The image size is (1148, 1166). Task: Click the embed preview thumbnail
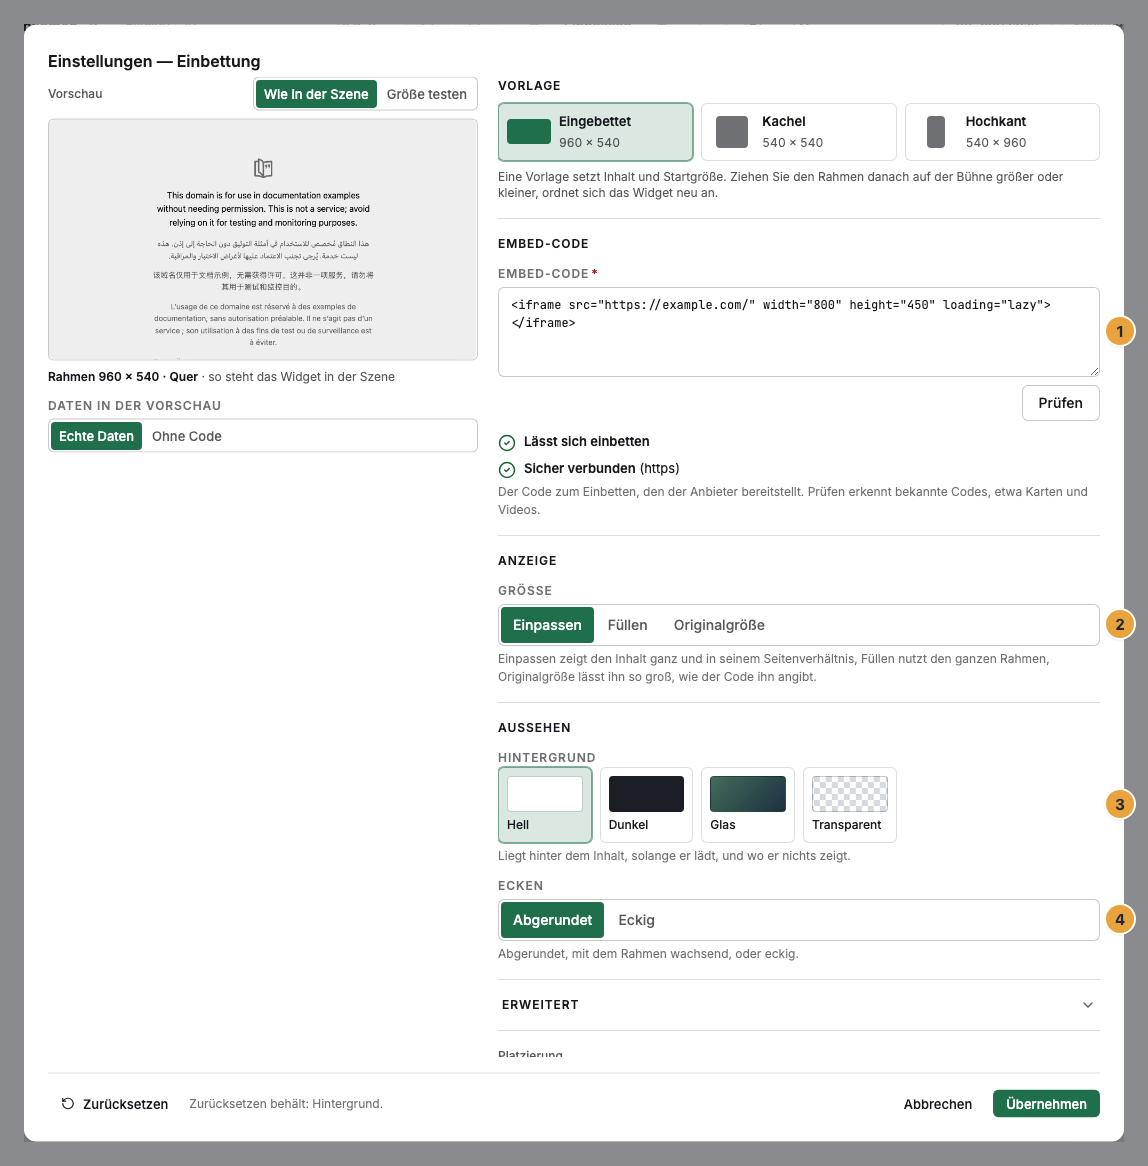(262, 239)
